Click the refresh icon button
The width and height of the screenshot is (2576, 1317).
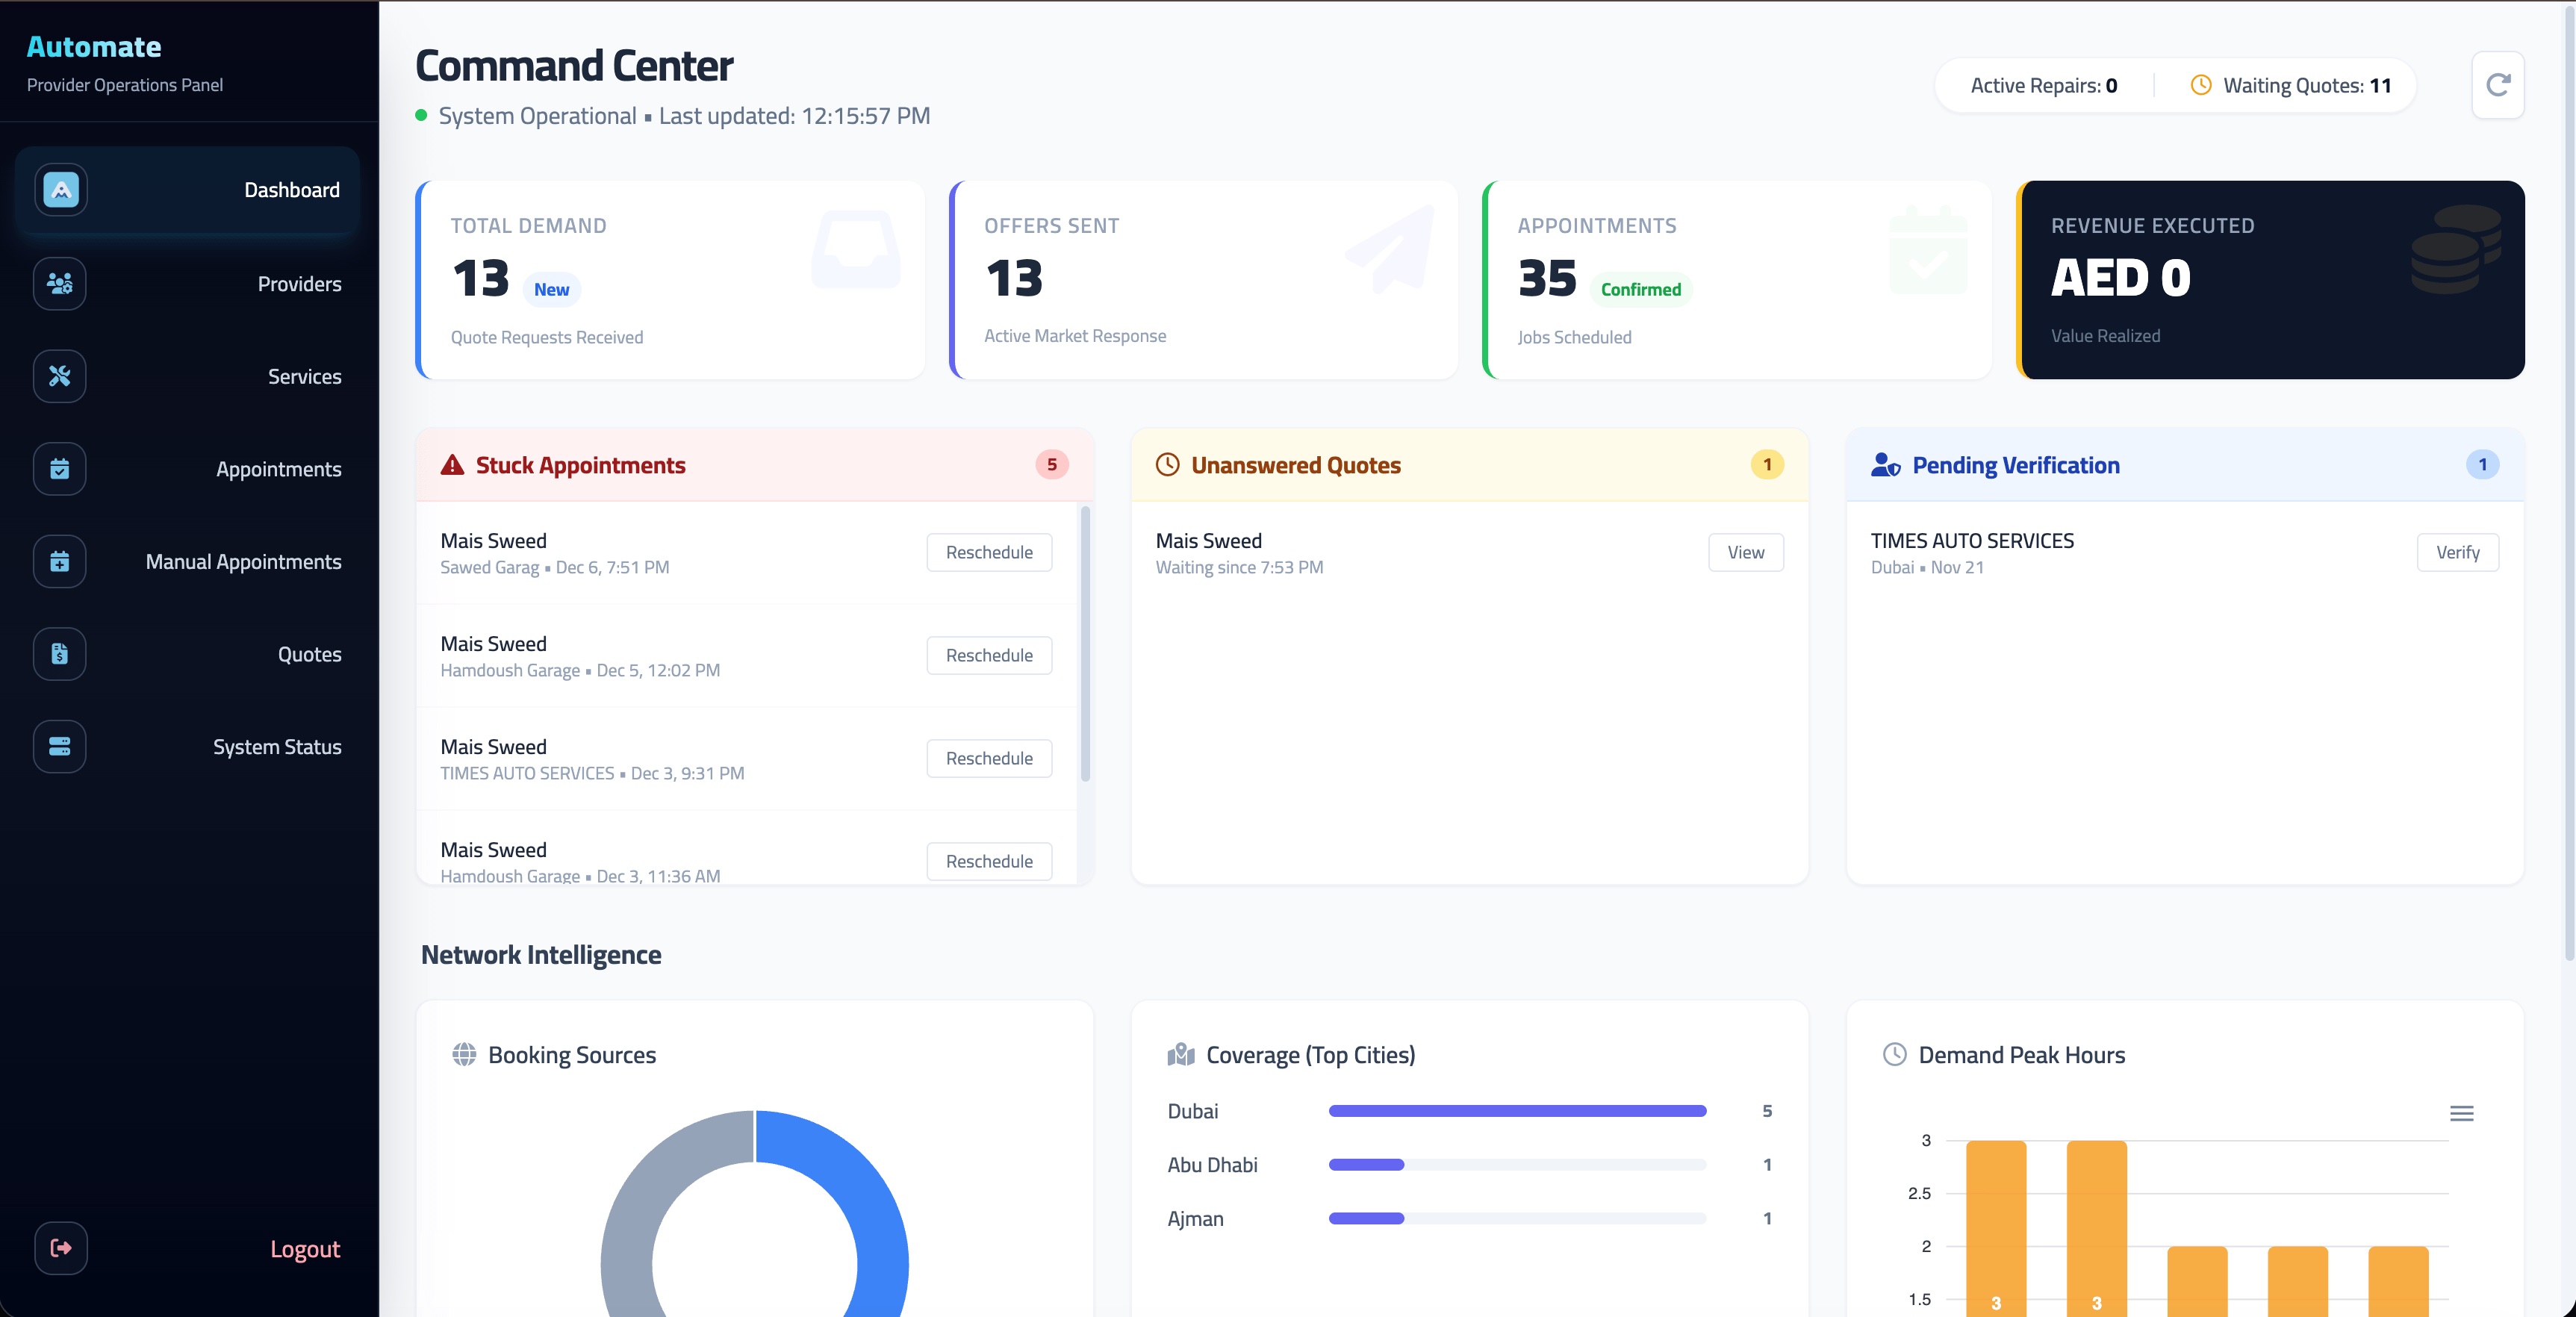pyautogui.click(x=2497, y=85)
